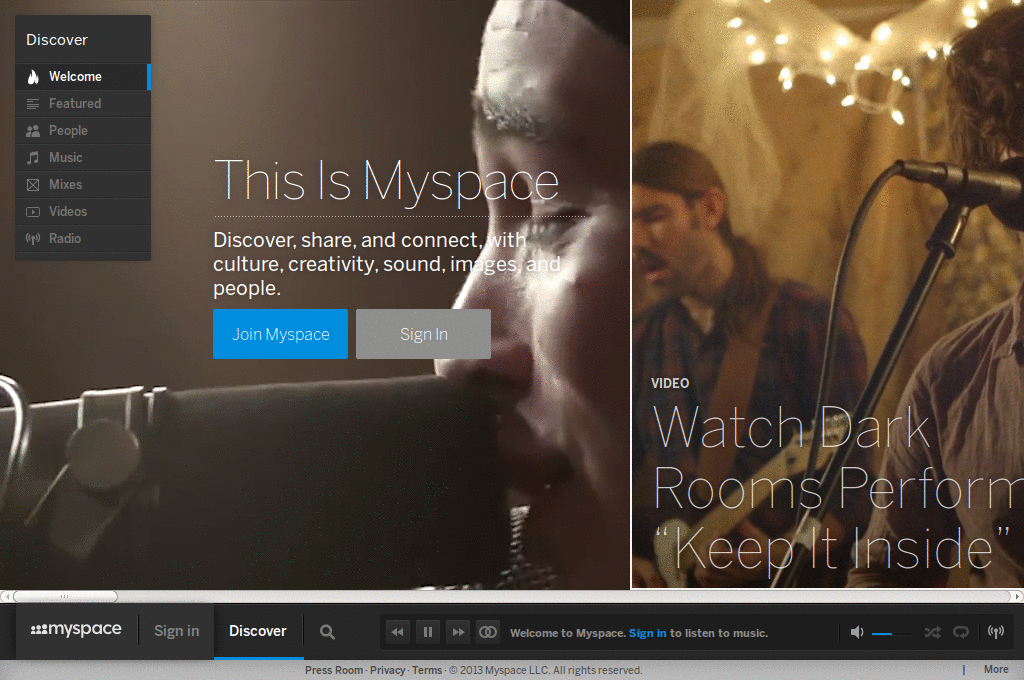1024x680 pixels.
Task: Toggle shuffle in the player
Action: tap(933, 632)
